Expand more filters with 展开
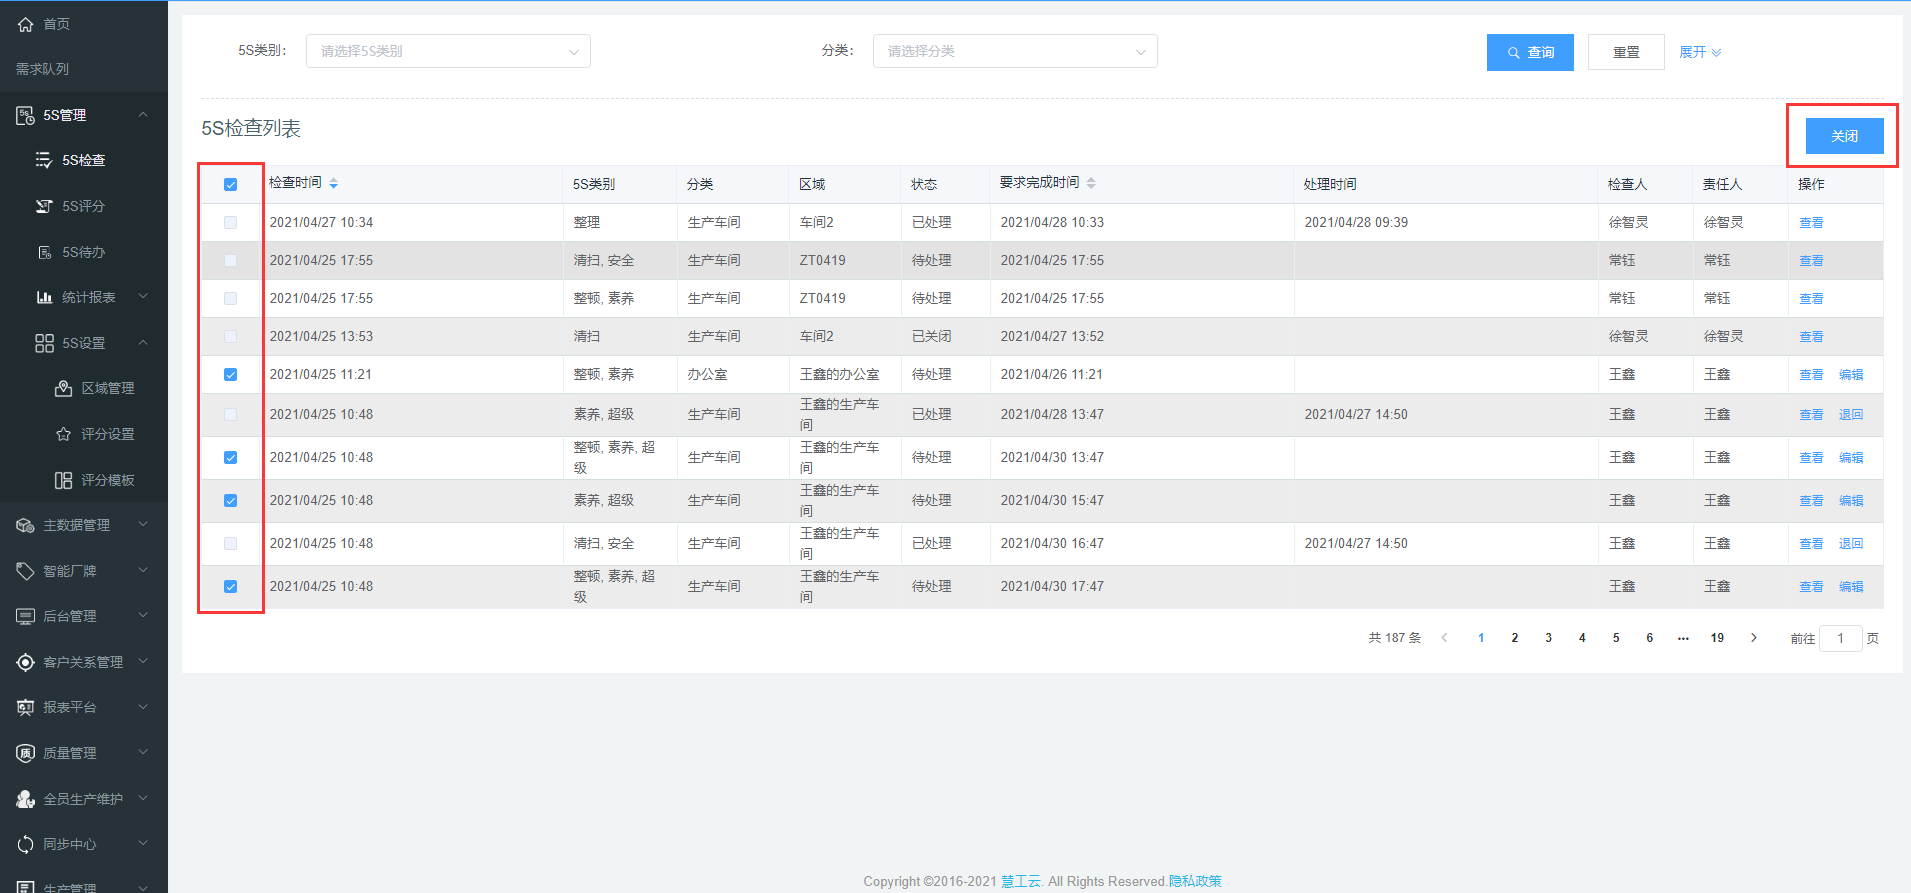Viewport: 1911px width, 893px height. click(1699, 52)
